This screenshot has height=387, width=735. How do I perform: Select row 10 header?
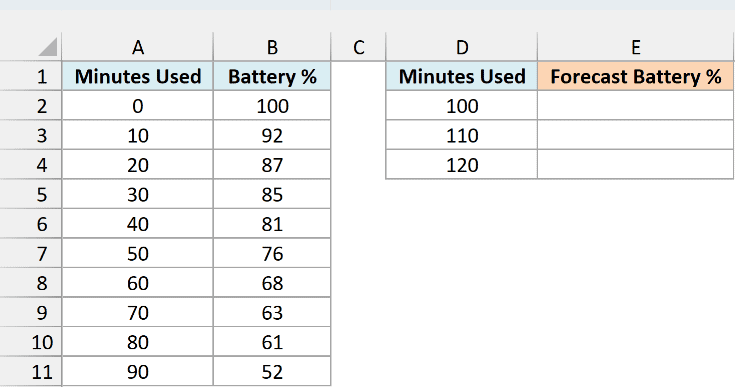30,342
